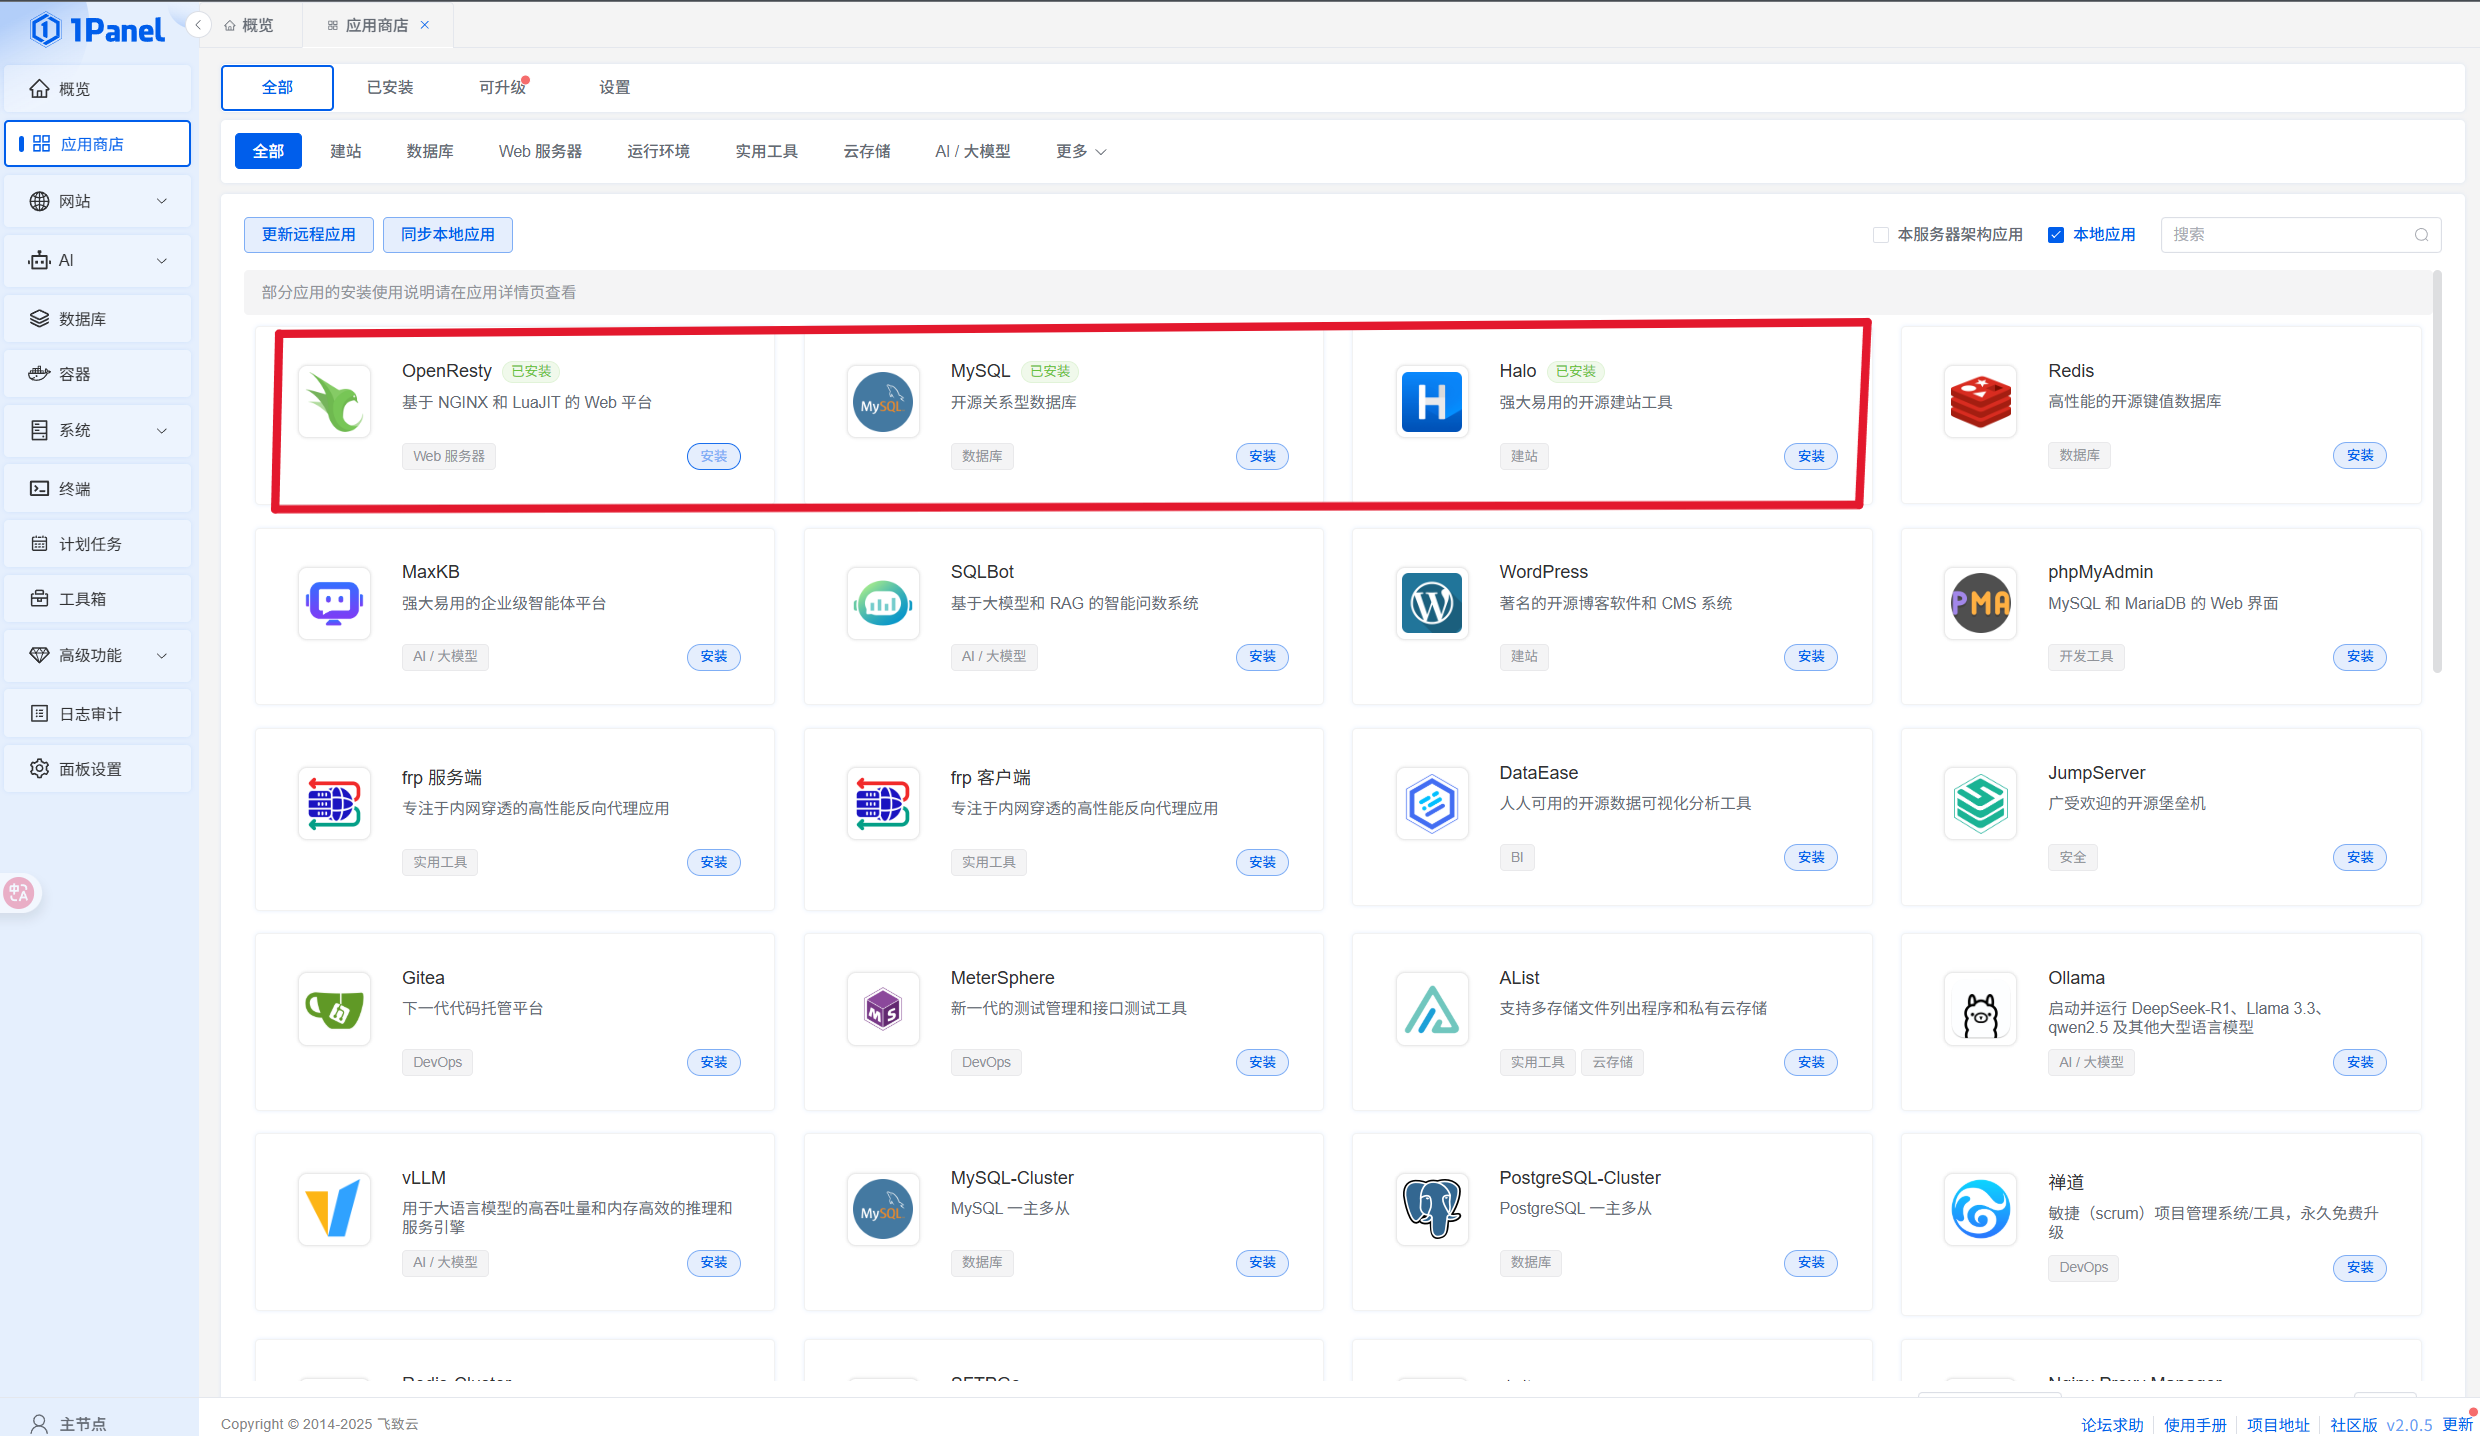Open the WordPress app icon
The height and width of the screenshot is (1436, 2480).
tap(1431, 603)
